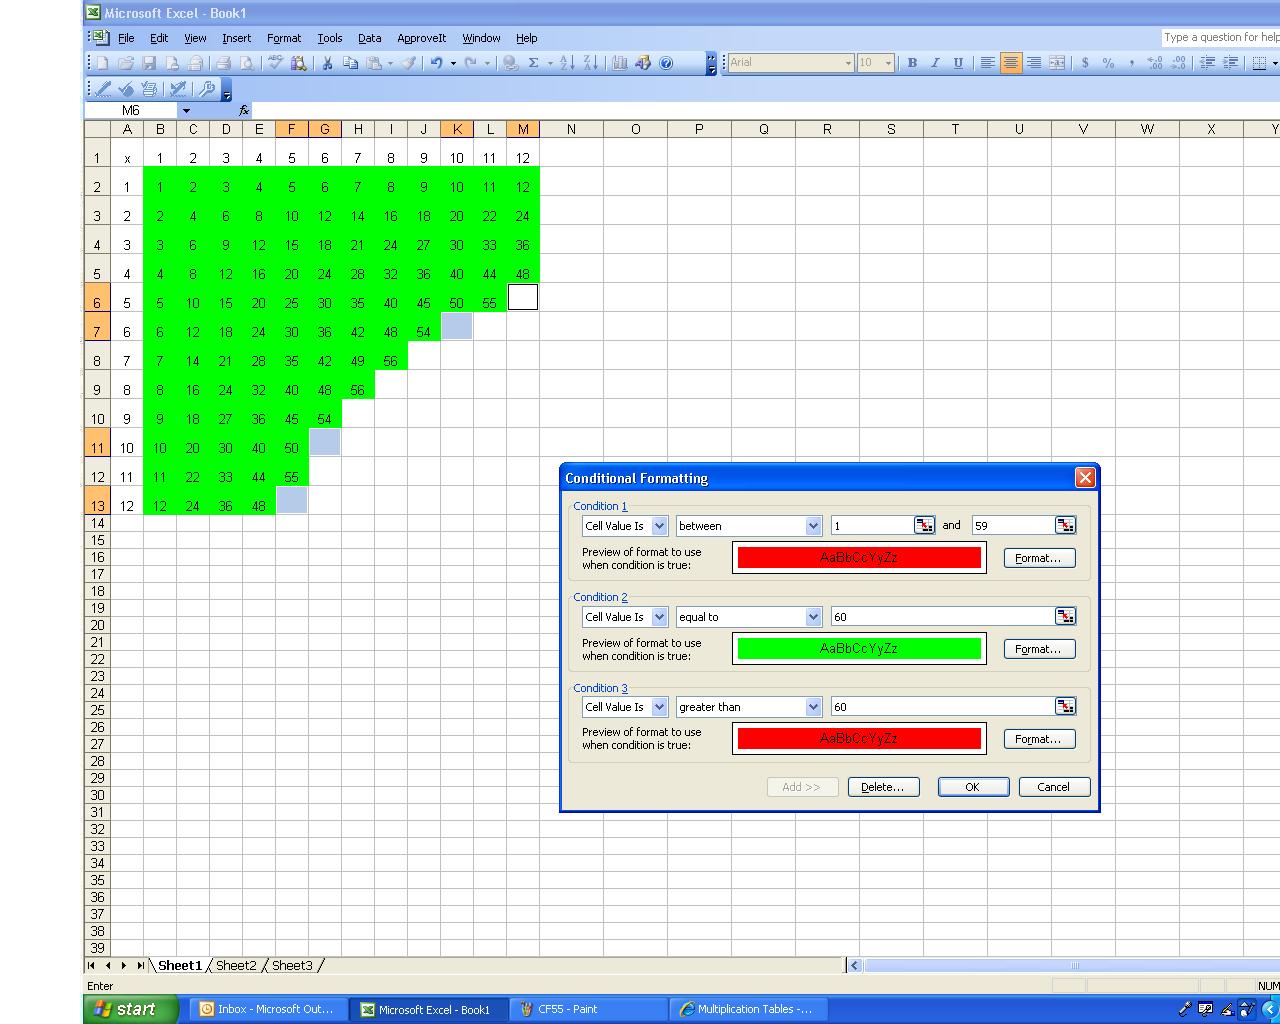The height and width of the screenshot is (1024, 1280).
Task: Click OK in Conditional Formatting dialog
Action: (973, 787)
